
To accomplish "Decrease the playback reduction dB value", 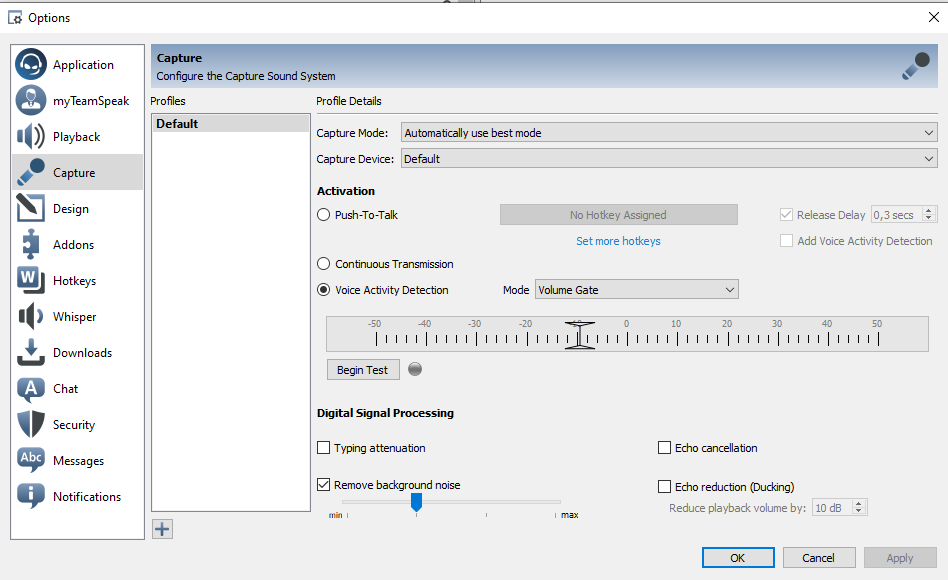I will (x=859, y=512).
